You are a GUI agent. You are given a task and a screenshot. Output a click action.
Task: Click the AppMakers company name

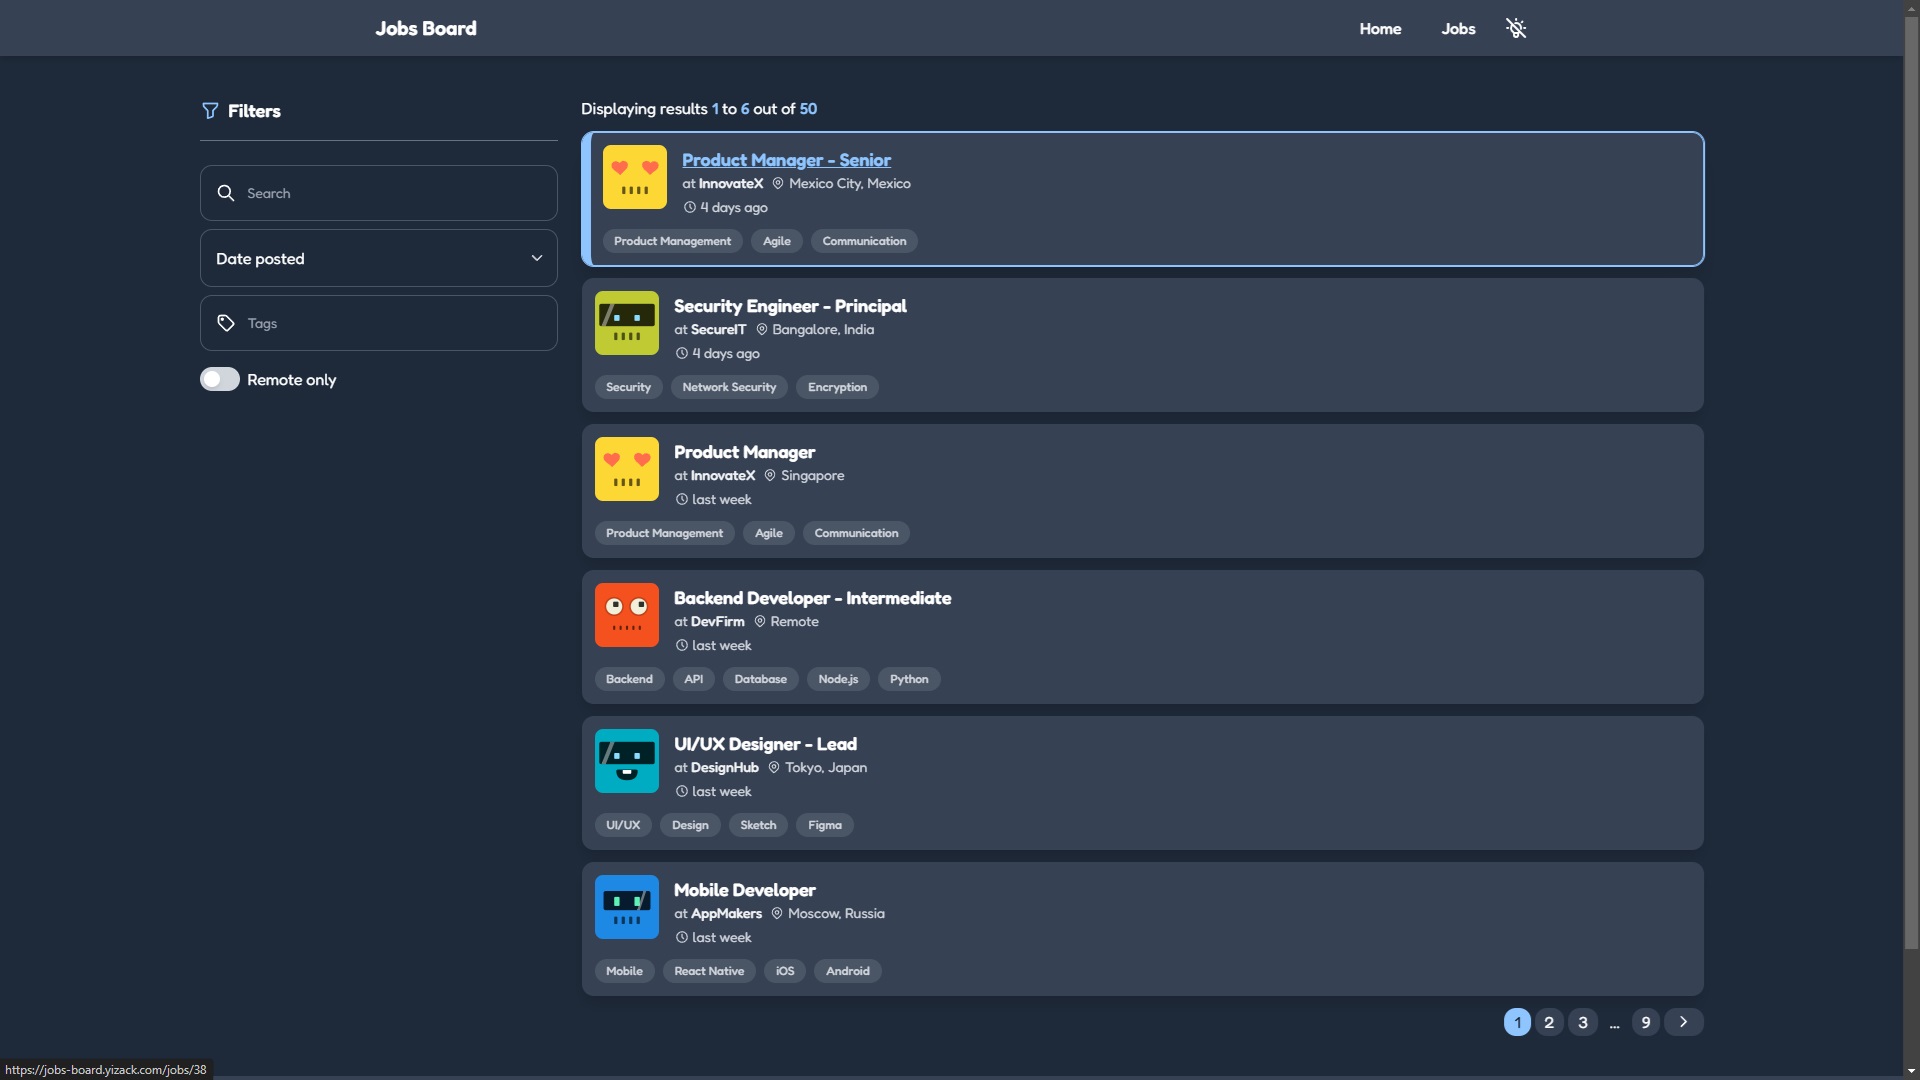coord(726,914)
